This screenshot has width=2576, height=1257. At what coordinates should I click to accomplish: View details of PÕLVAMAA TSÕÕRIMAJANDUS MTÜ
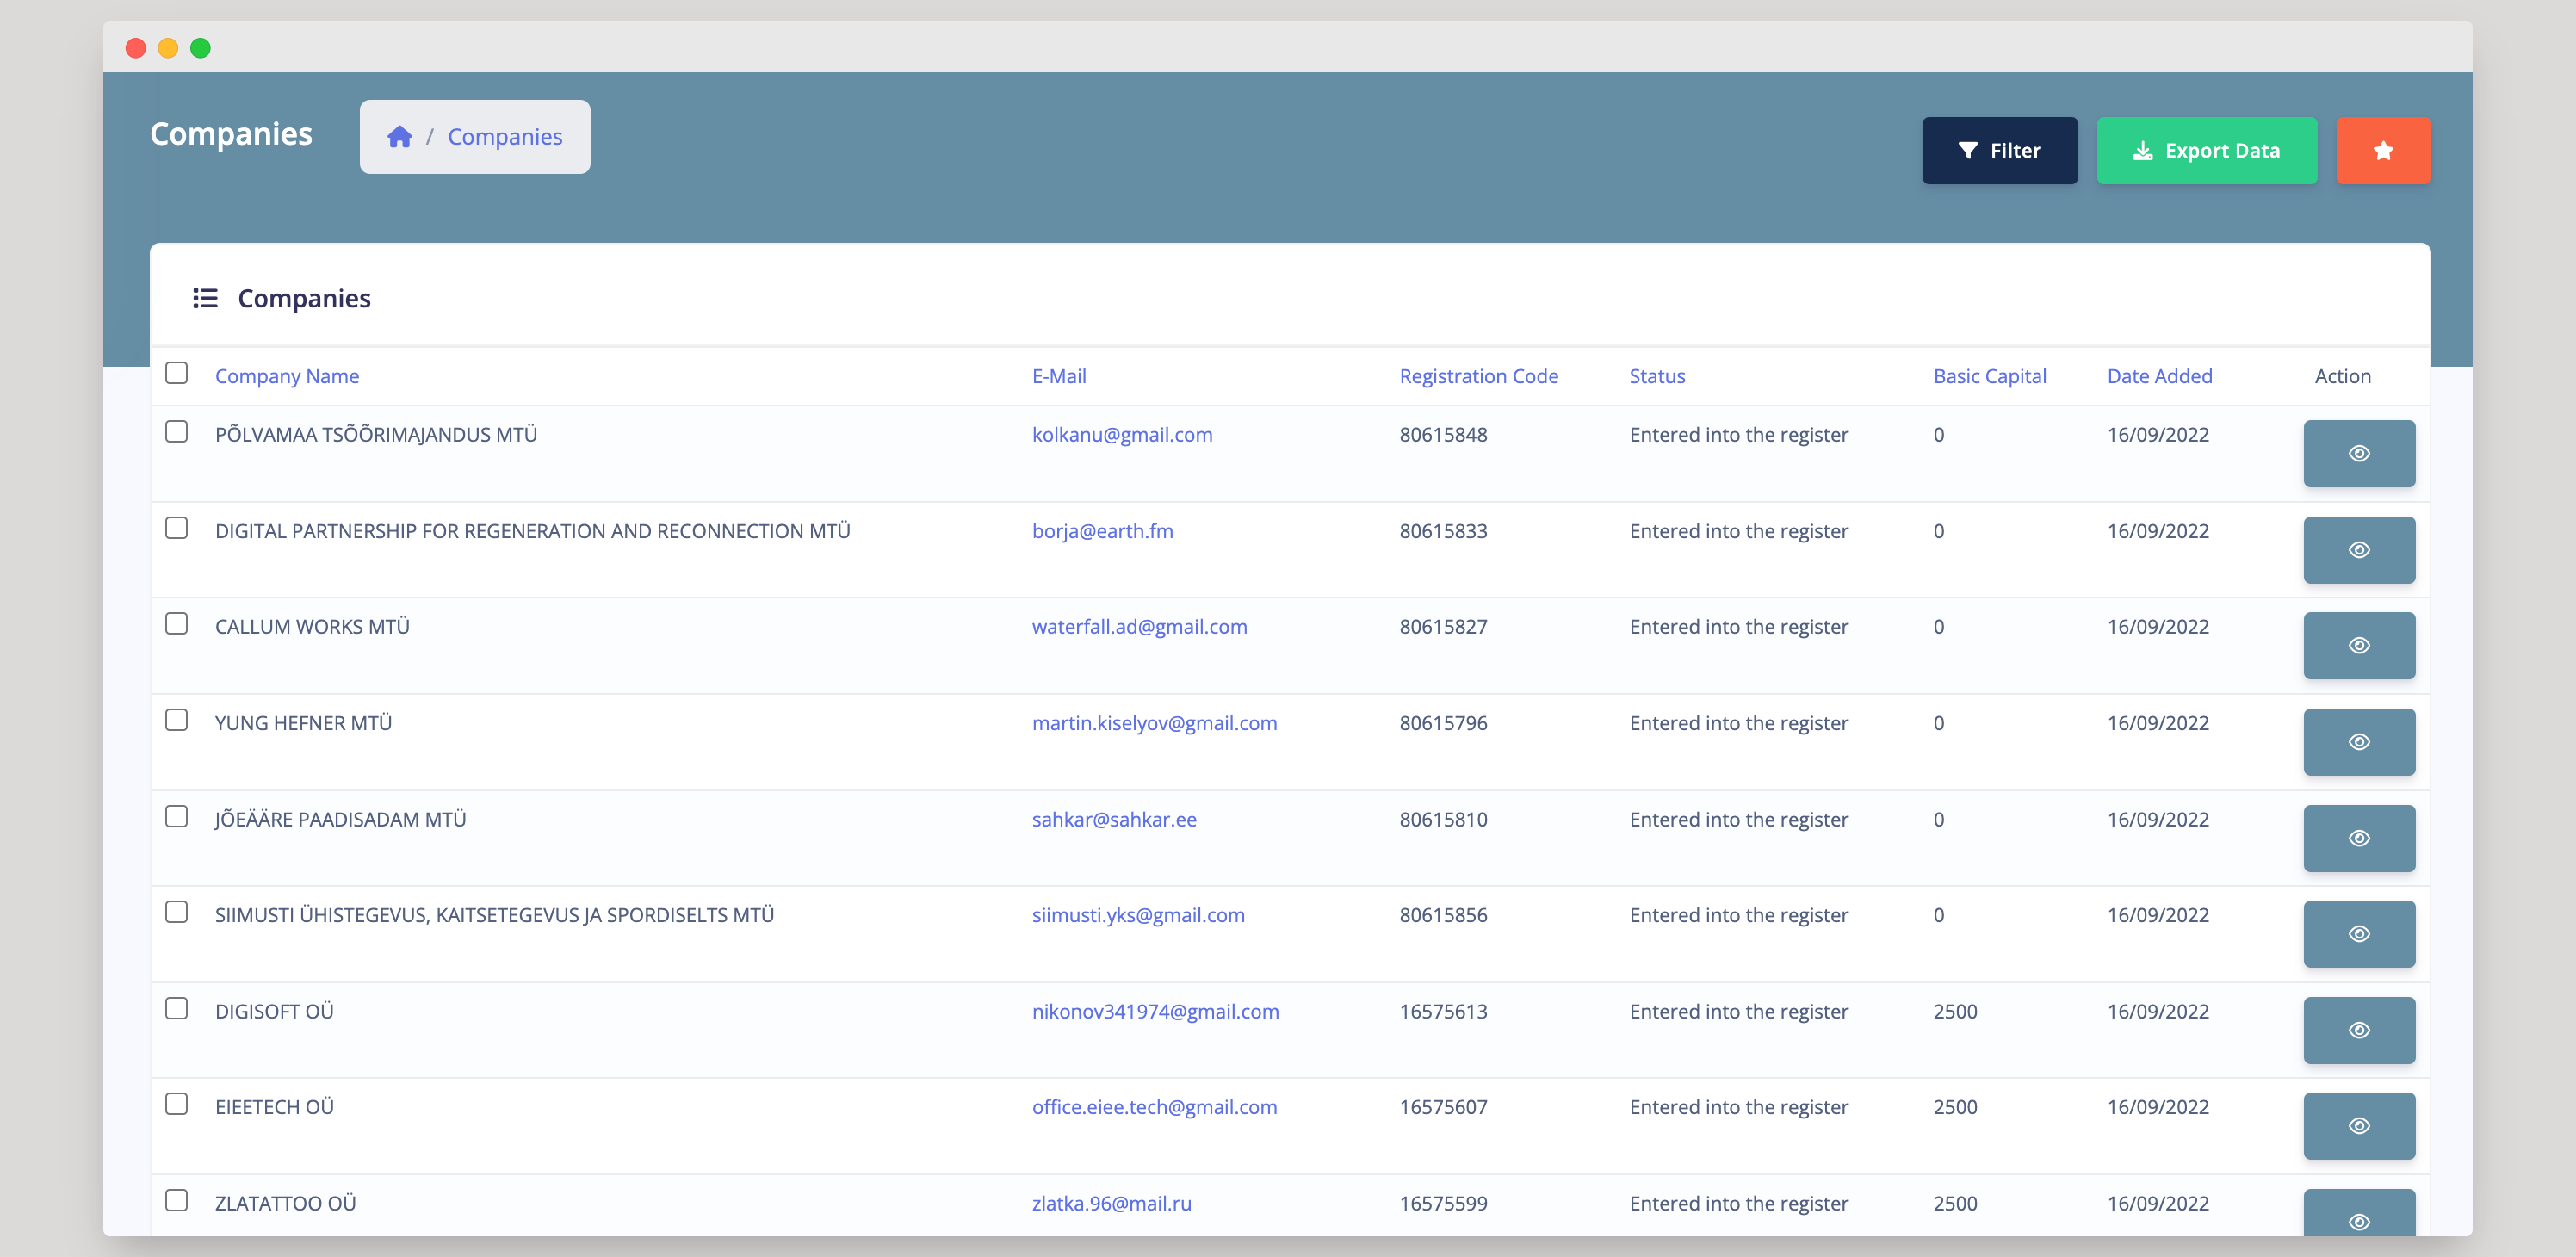click(x=2359, y=454)
